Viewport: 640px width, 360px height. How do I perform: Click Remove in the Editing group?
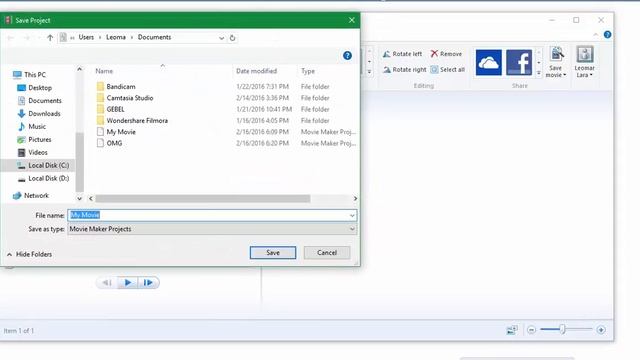[446, 54]
